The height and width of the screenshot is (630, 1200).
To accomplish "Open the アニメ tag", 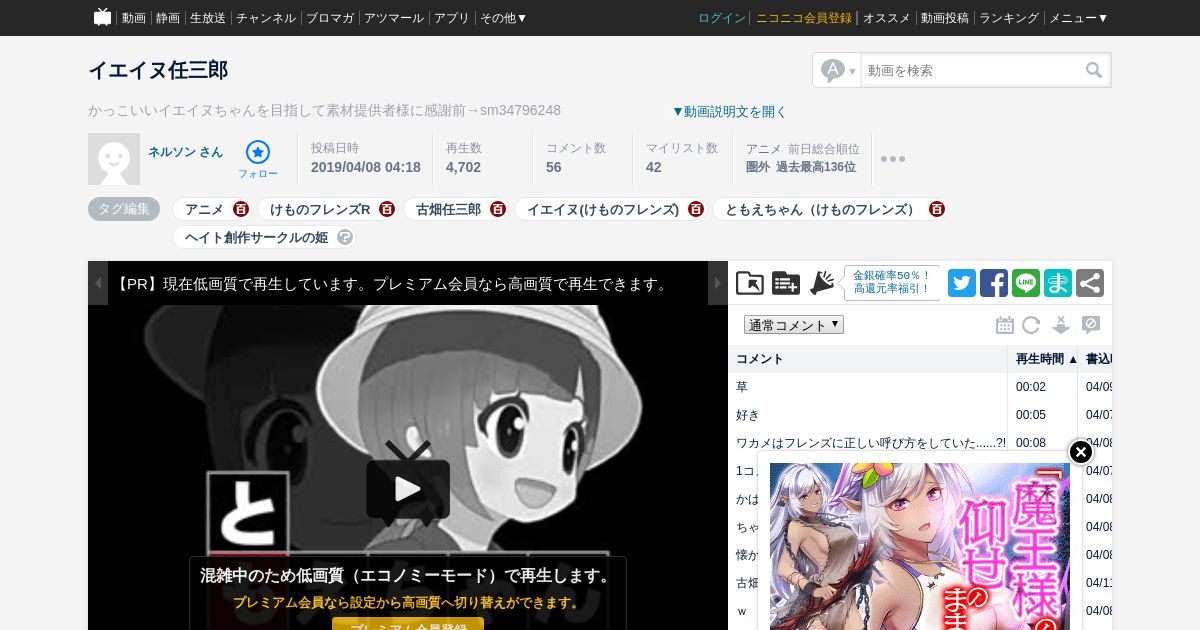I will [x=204, y=209].
